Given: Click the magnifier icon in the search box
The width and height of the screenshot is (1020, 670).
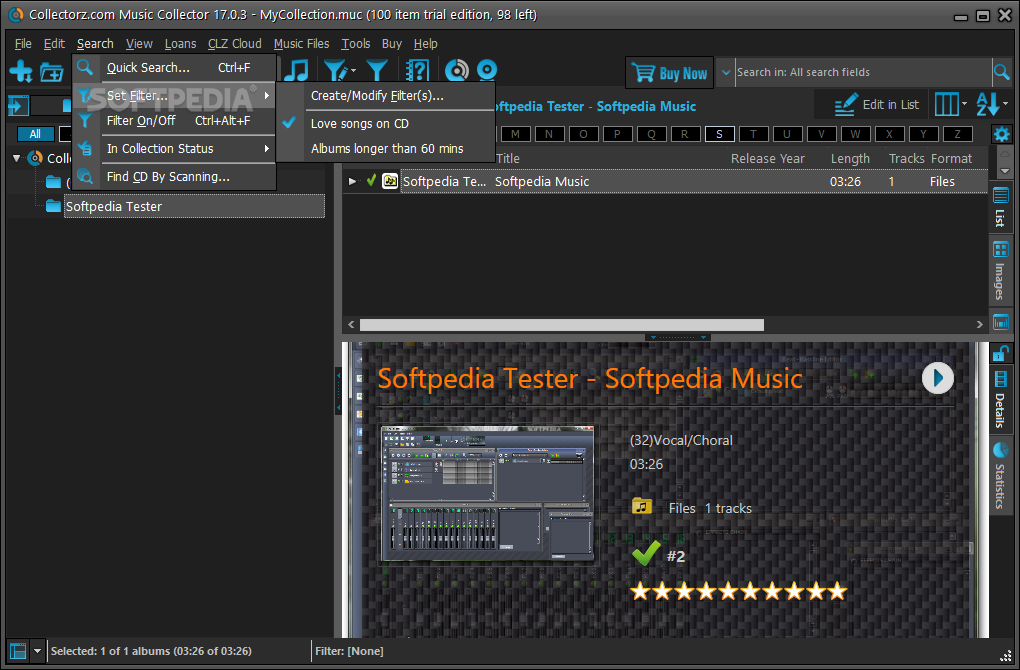Looking at the screenshot, I should coord(1002,72).
